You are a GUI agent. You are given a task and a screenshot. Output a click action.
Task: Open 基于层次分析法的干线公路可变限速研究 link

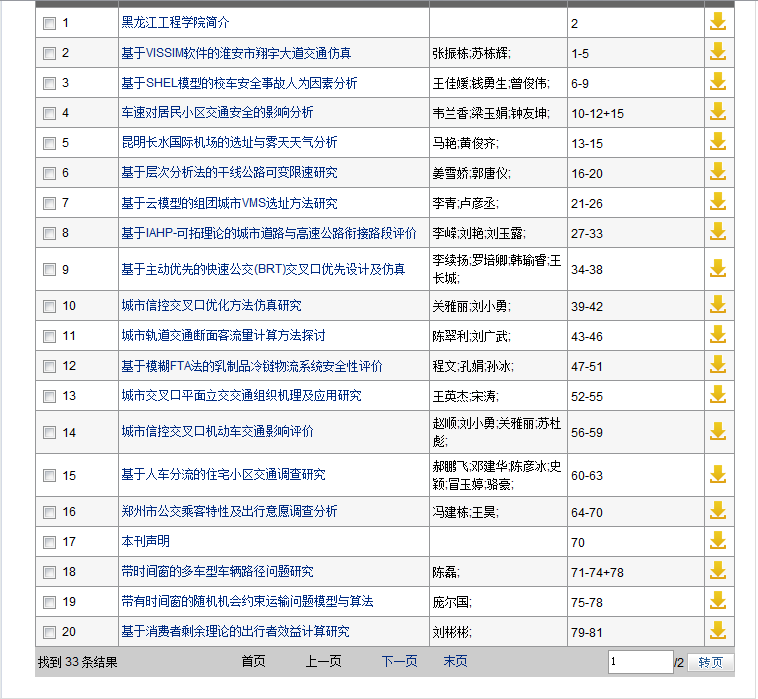(229, 173)
